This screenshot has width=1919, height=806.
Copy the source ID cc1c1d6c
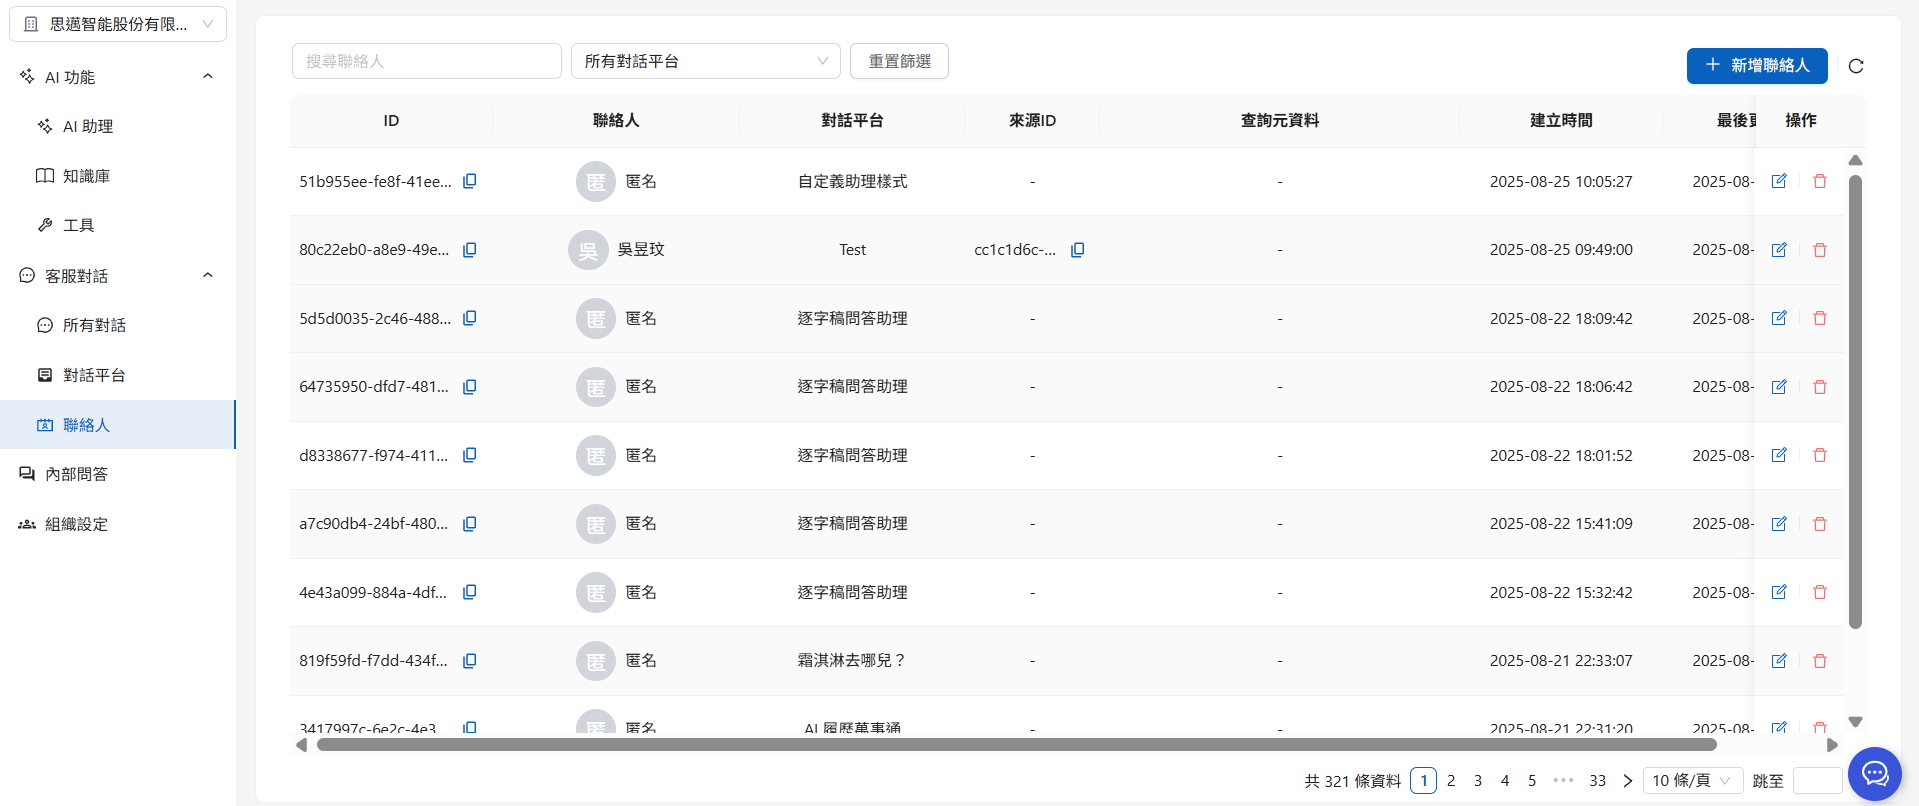[x=1077, y=250]
